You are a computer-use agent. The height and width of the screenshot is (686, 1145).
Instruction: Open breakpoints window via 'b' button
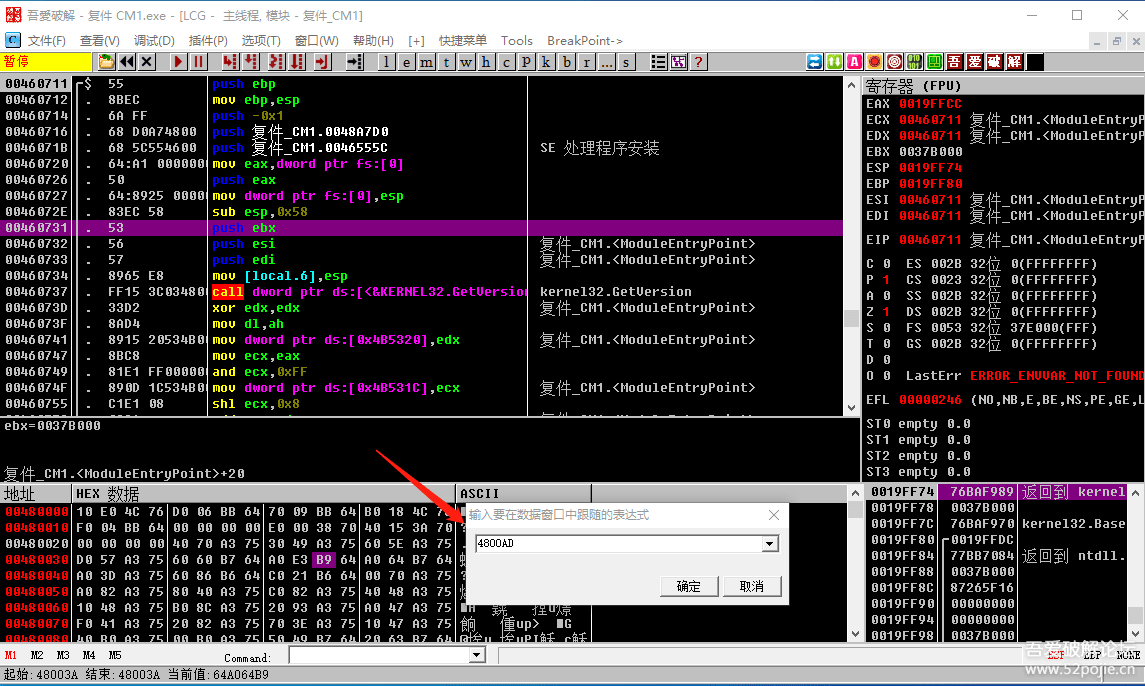[567, 62]
